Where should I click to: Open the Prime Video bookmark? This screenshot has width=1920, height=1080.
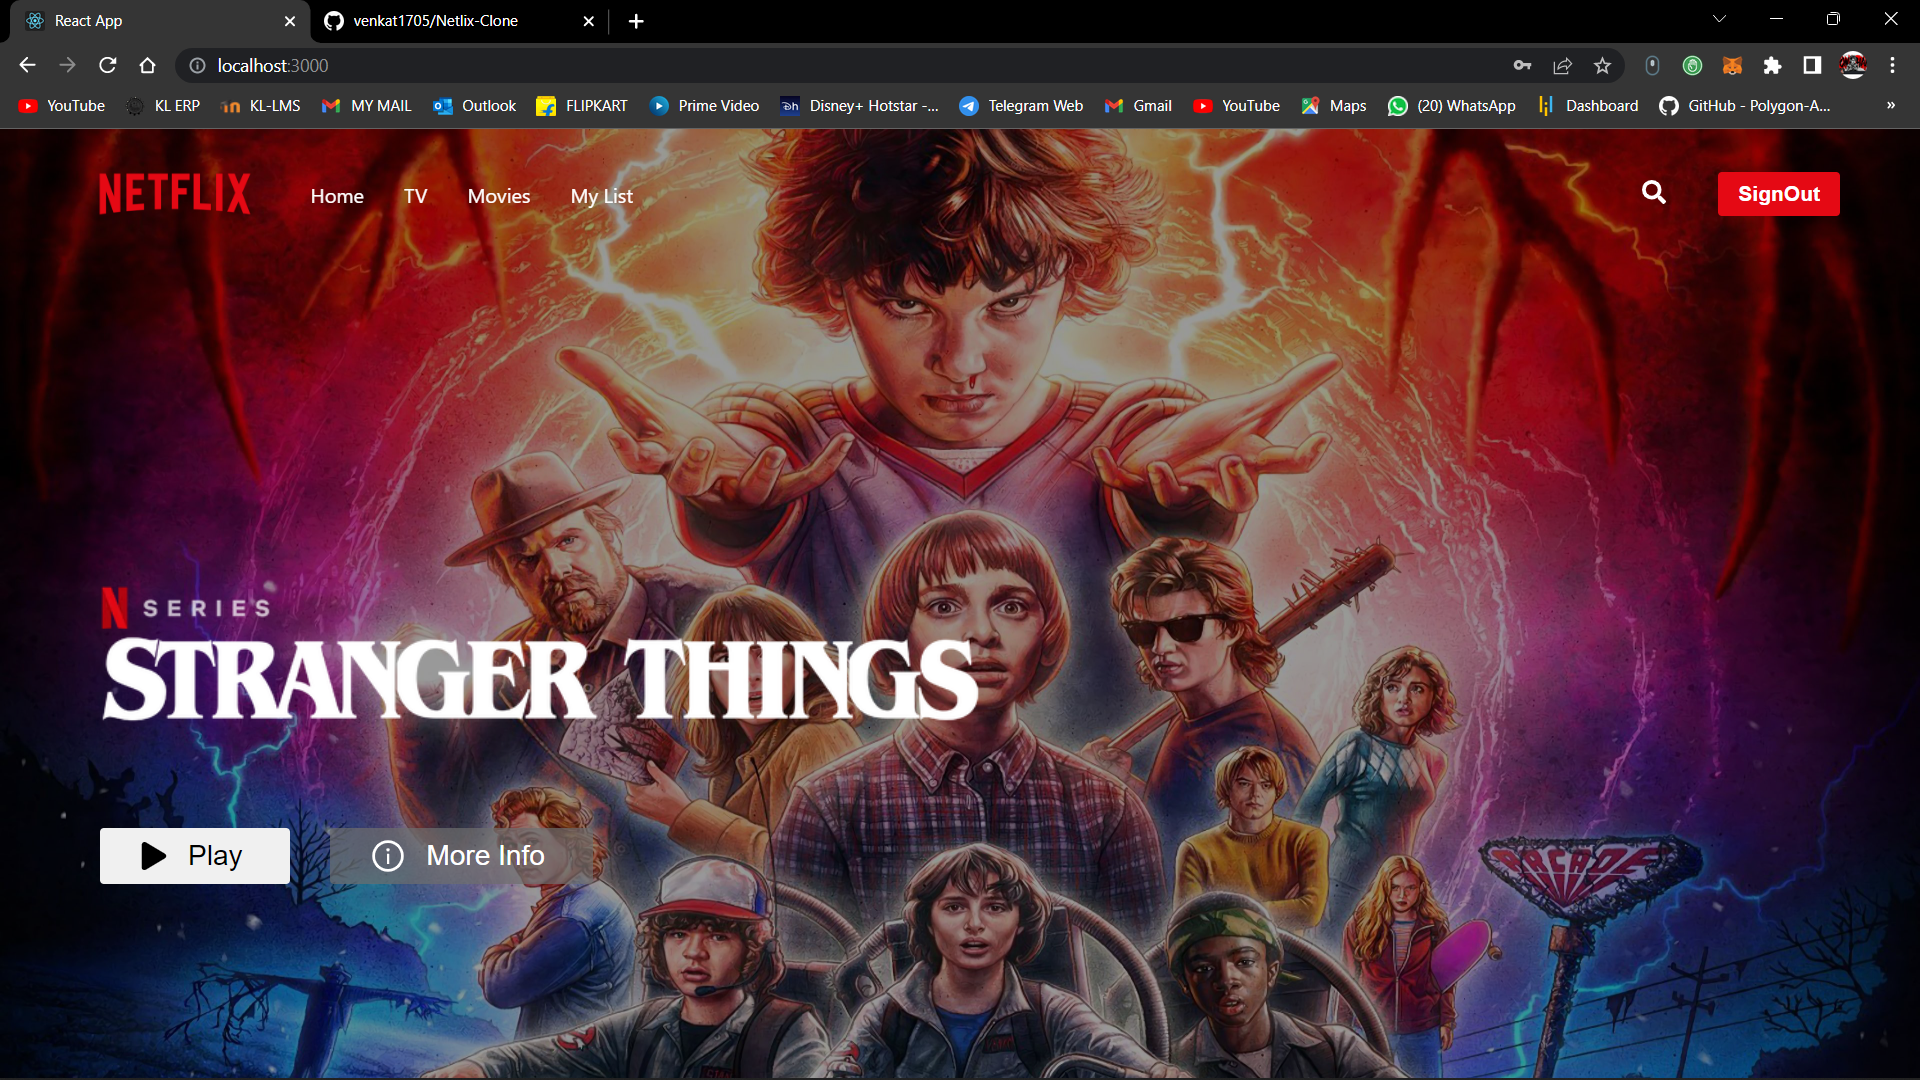tap(705, 106)
